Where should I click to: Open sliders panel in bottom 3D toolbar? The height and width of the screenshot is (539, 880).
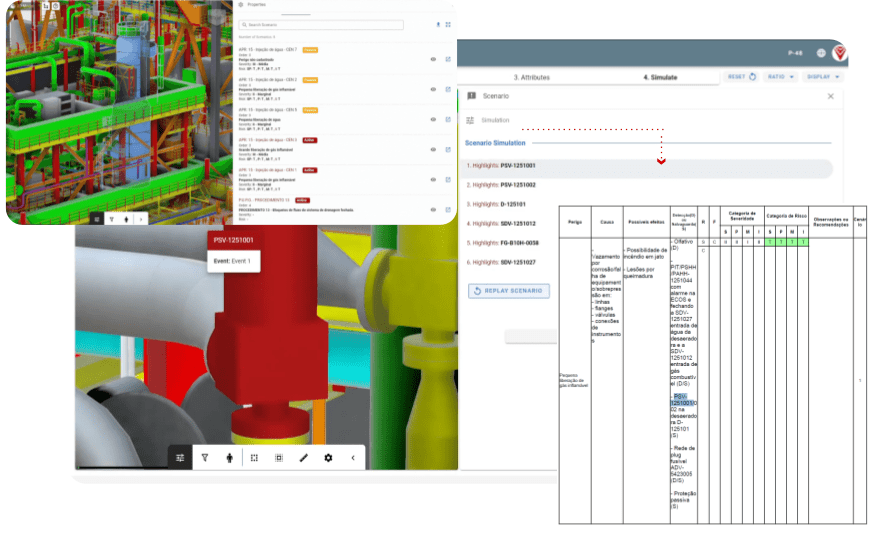[180, 458]
